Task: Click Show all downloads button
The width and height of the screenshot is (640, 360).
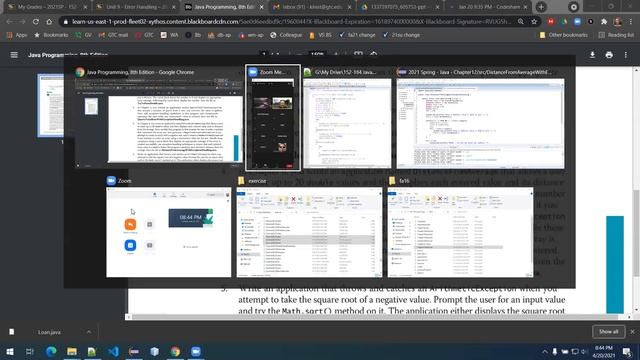Action: pyautogui.click(x=608, y=332)
